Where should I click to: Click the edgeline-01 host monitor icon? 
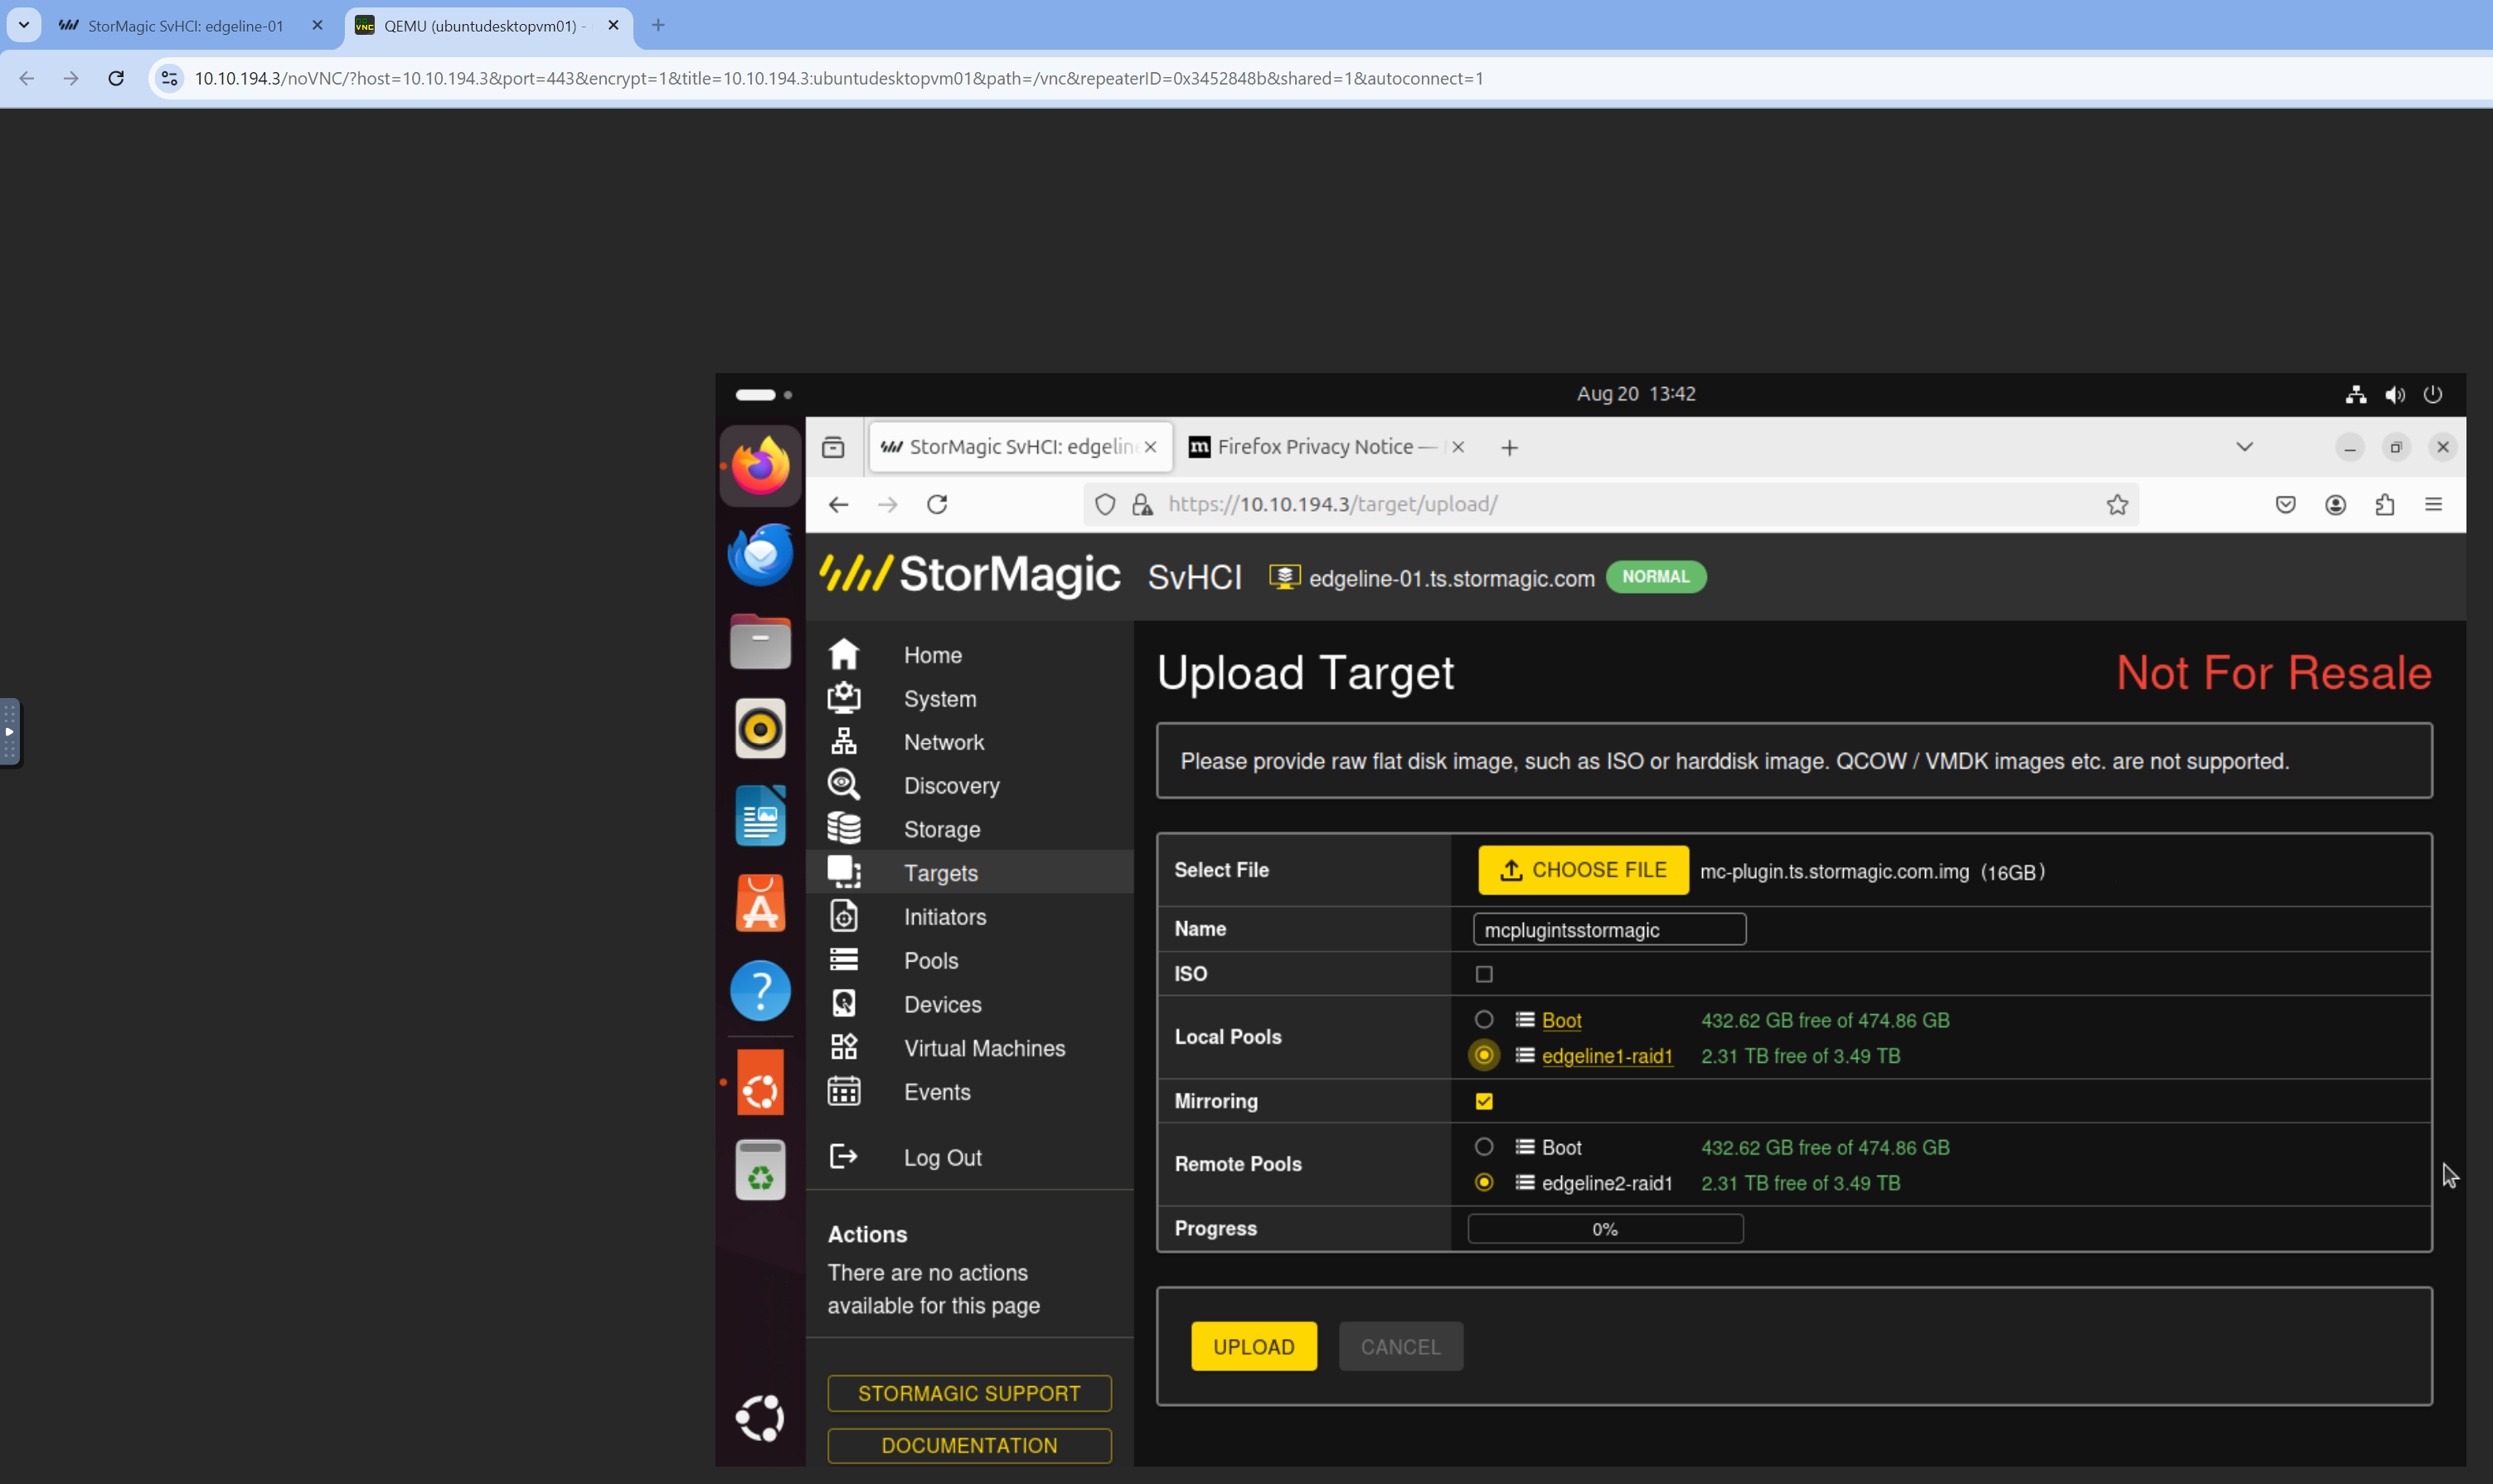tap(1284, 577)
